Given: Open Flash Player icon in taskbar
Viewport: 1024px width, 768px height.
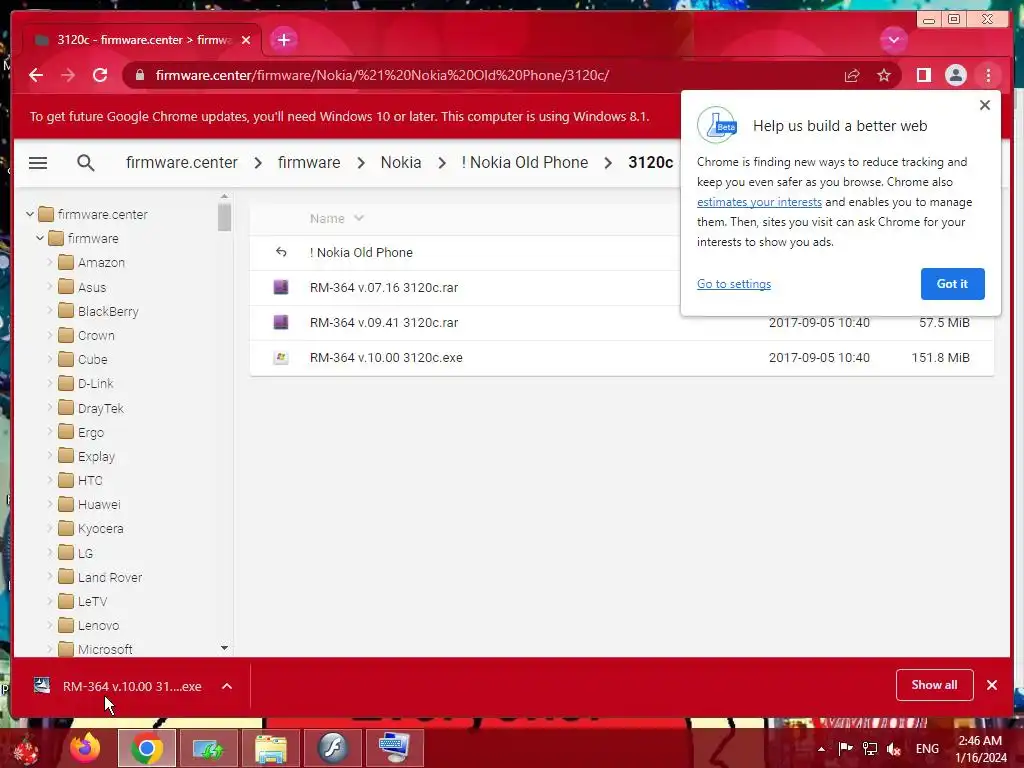Looking at the screenshot, I should click(x=332, y=748).
